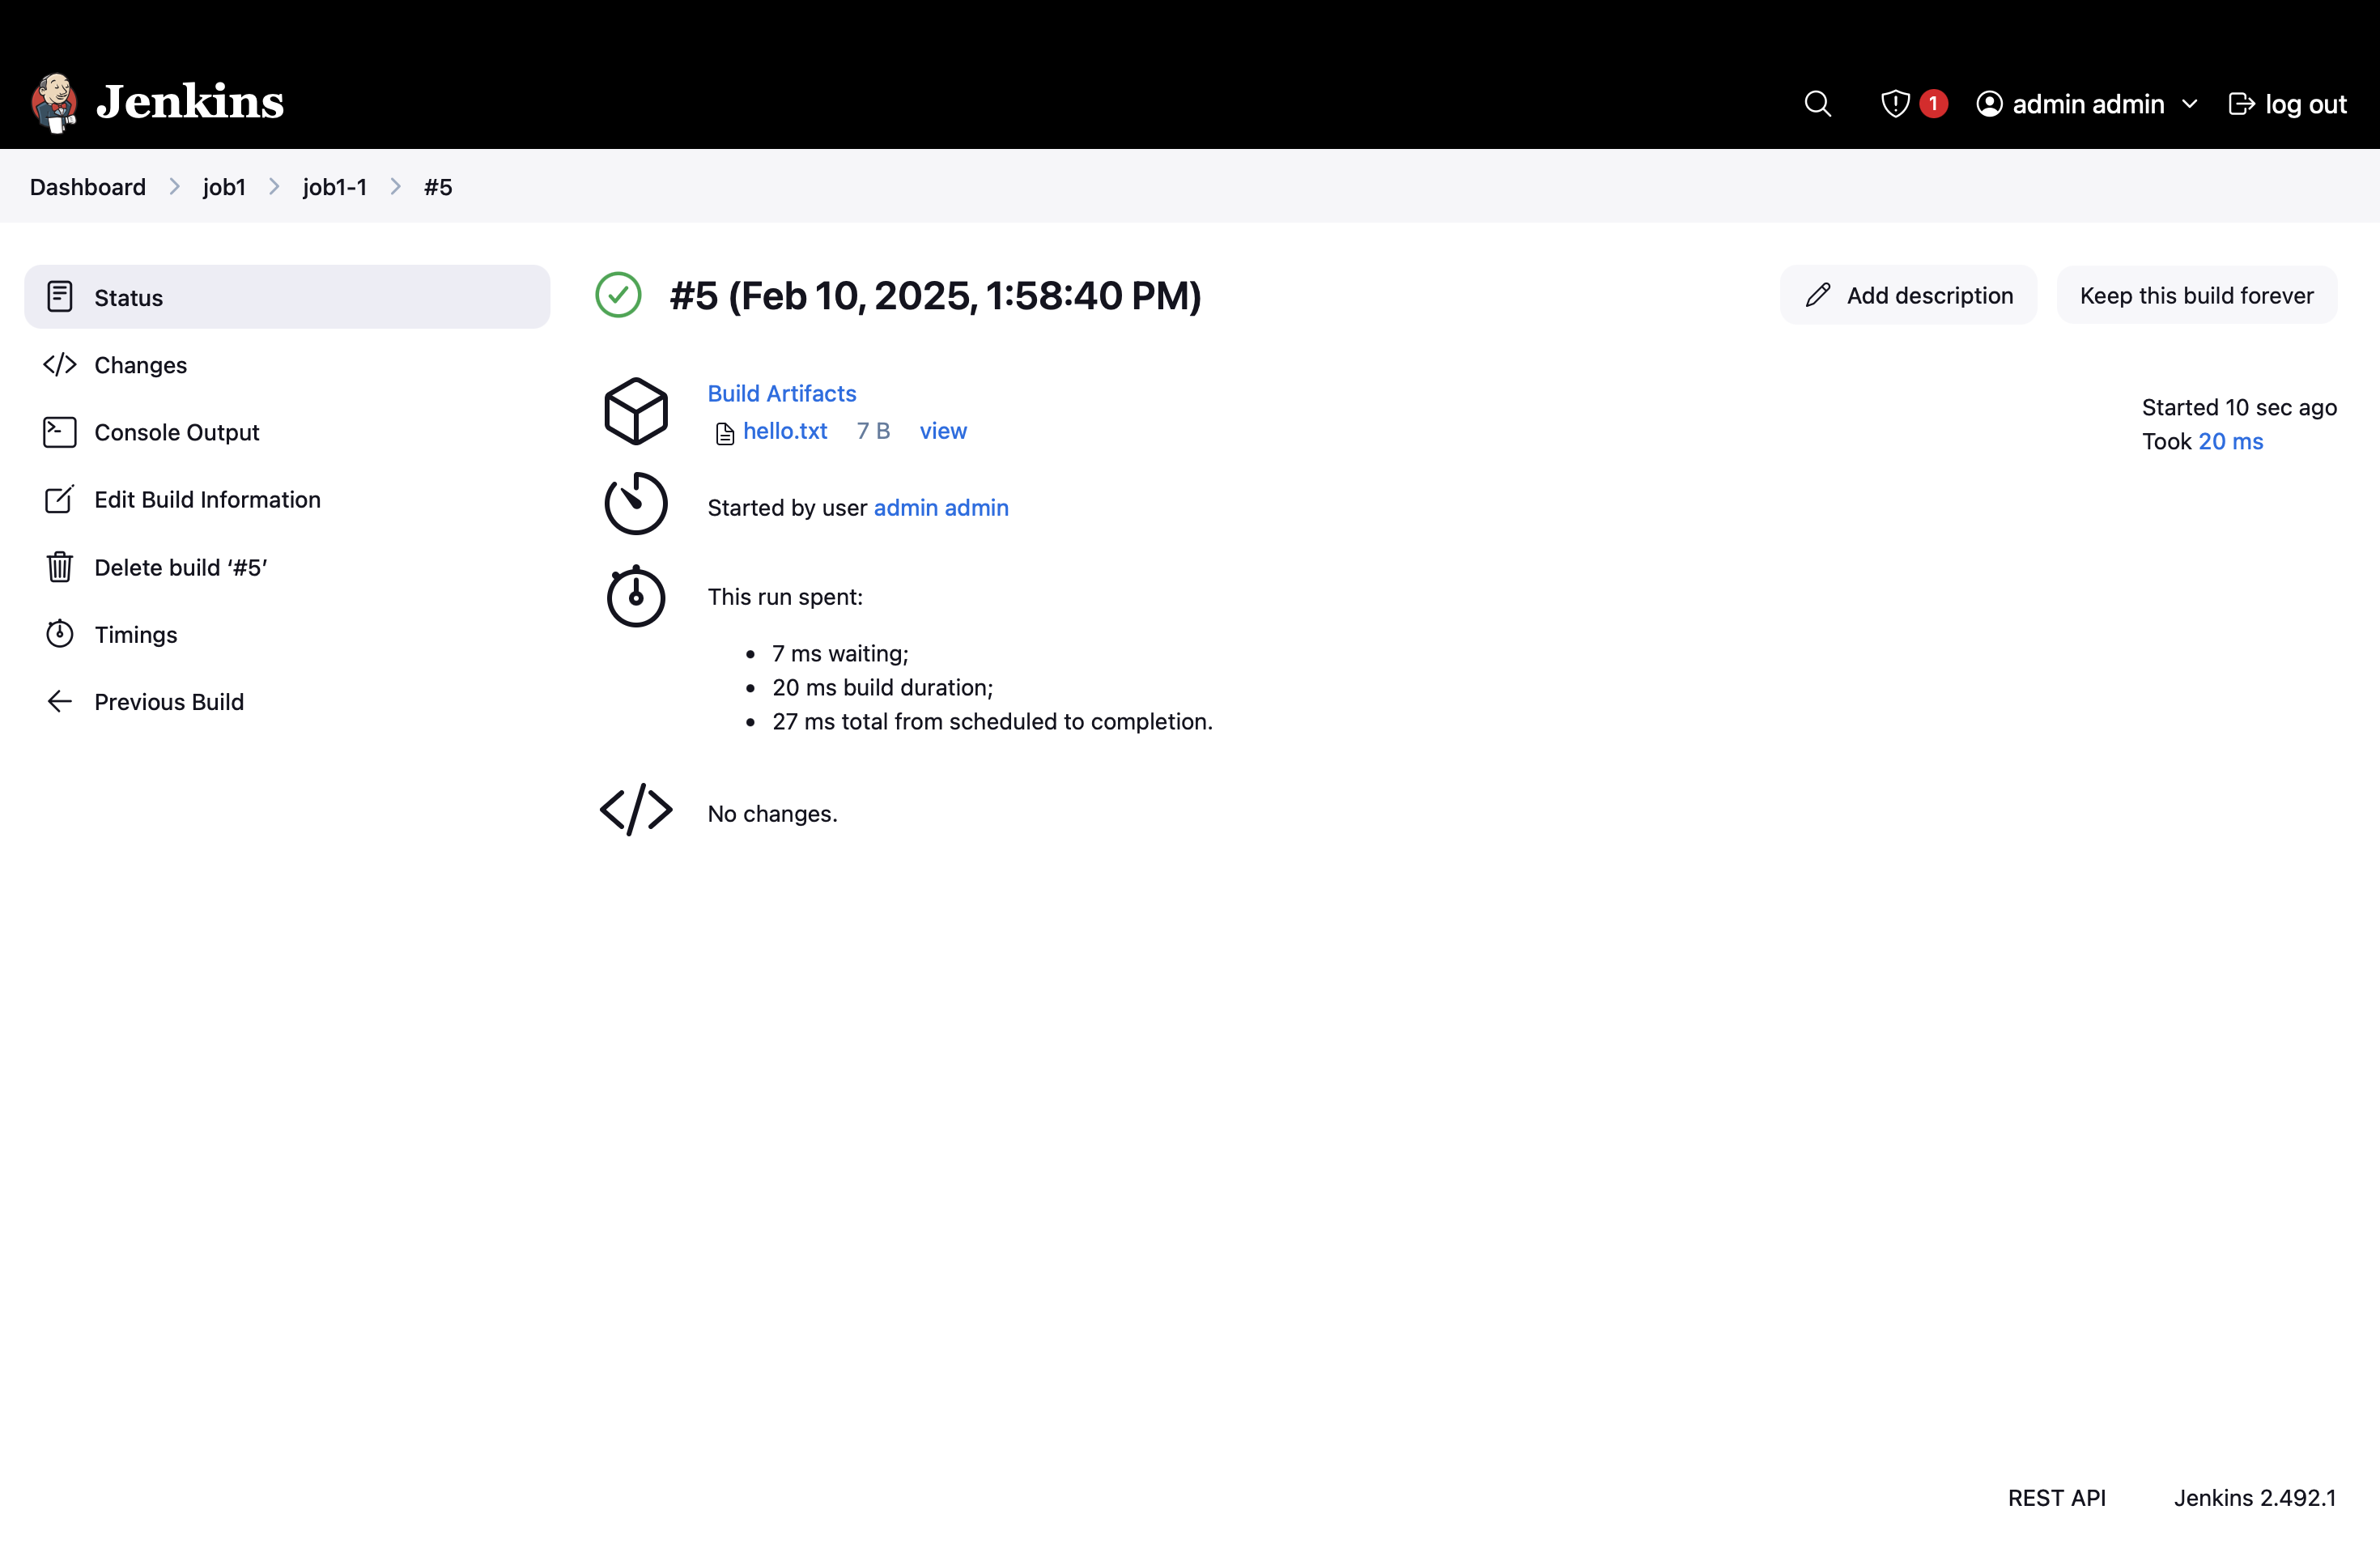The image size is (2380, 1548).
Task: Click the Previous Build left arrow icon
Action: point(60,702)
